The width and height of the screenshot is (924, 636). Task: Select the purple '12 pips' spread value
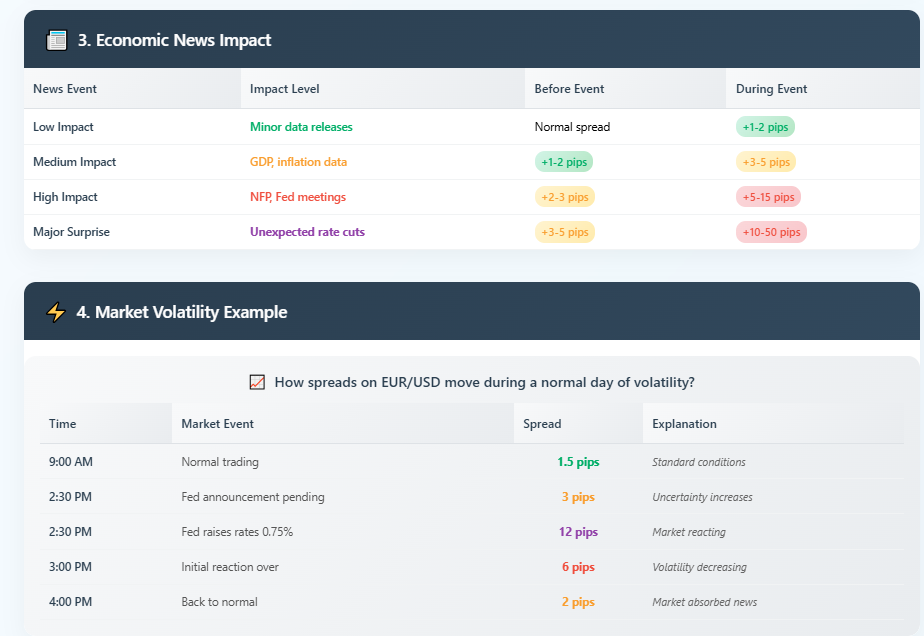click(x=578, y=532)
